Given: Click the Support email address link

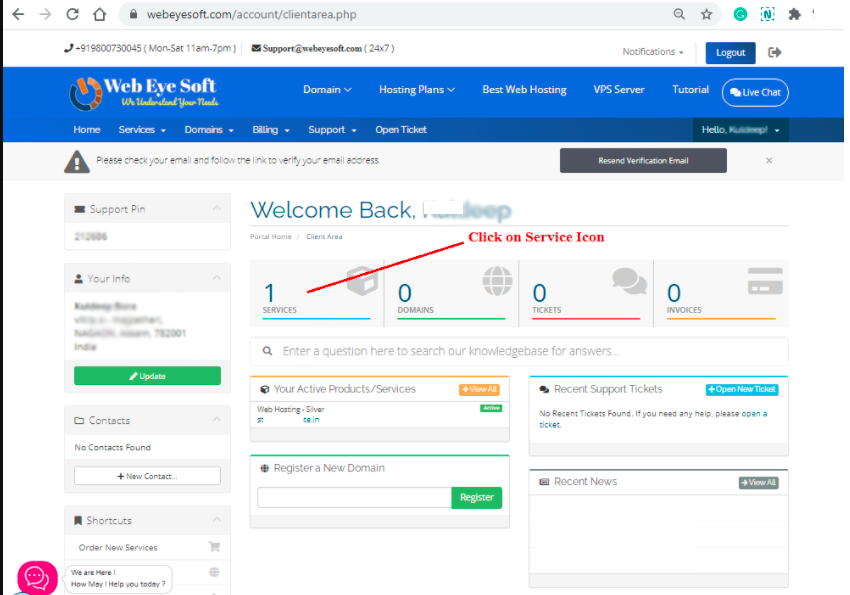Looking at the screenshot, I should (x=312, y=48).
